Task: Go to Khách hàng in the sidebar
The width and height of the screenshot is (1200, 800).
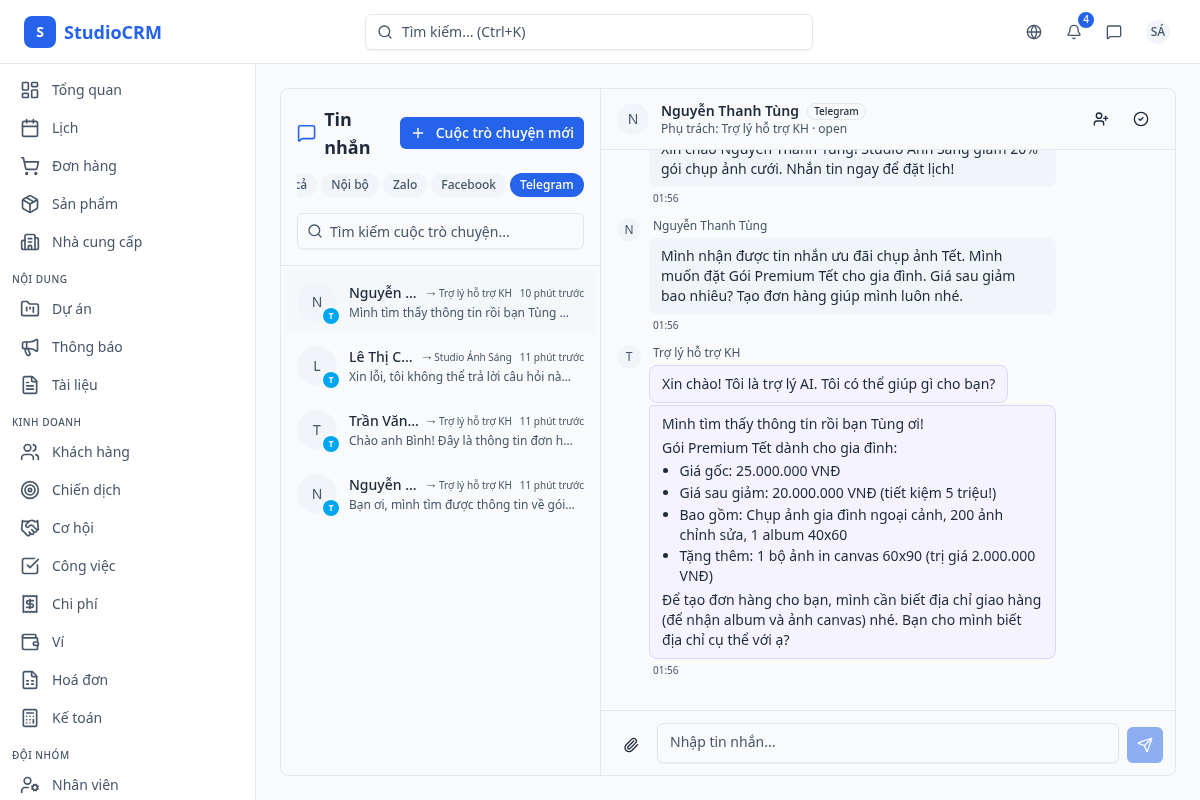Action: 90,452
